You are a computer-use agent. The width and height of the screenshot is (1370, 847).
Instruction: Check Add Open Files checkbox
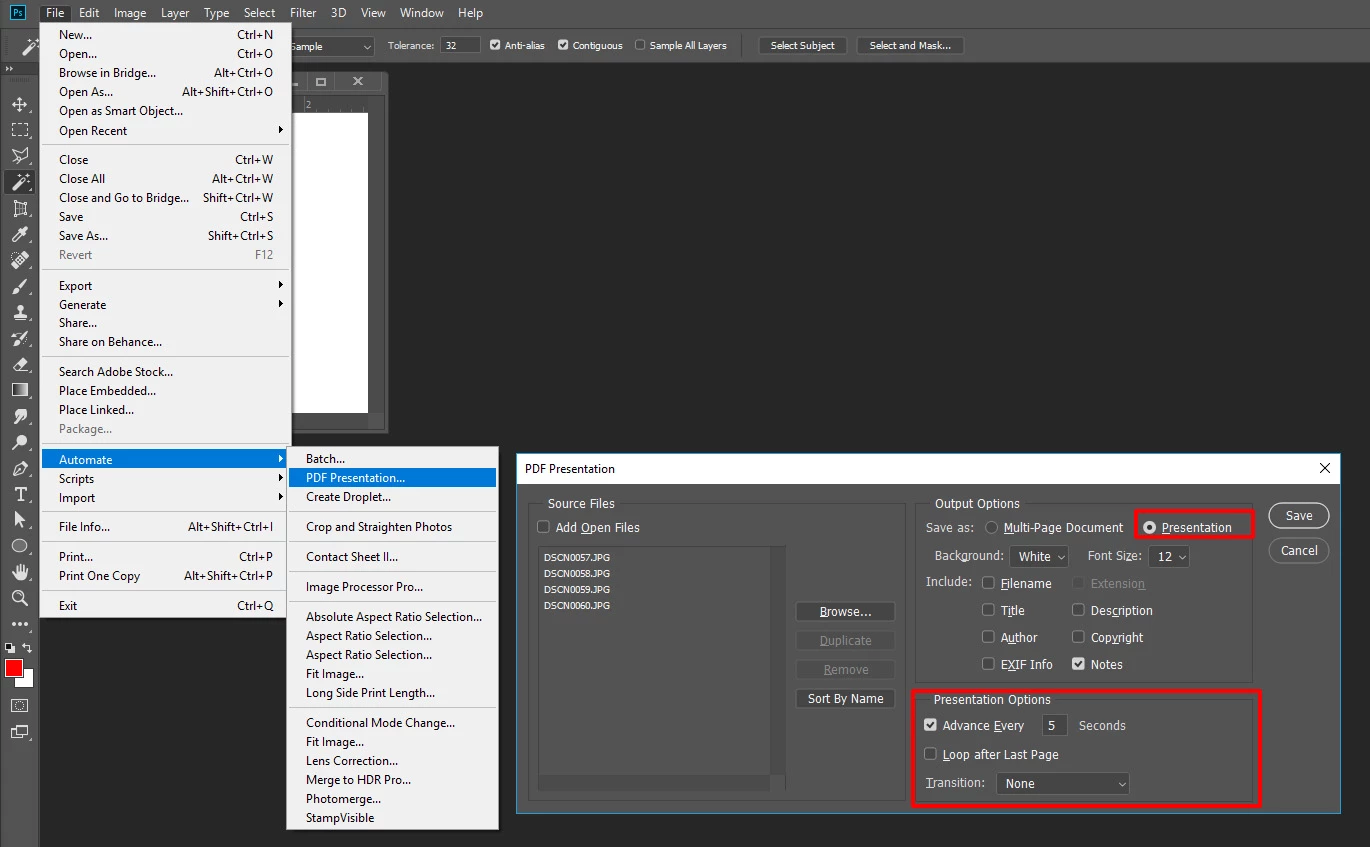point(543,527)
